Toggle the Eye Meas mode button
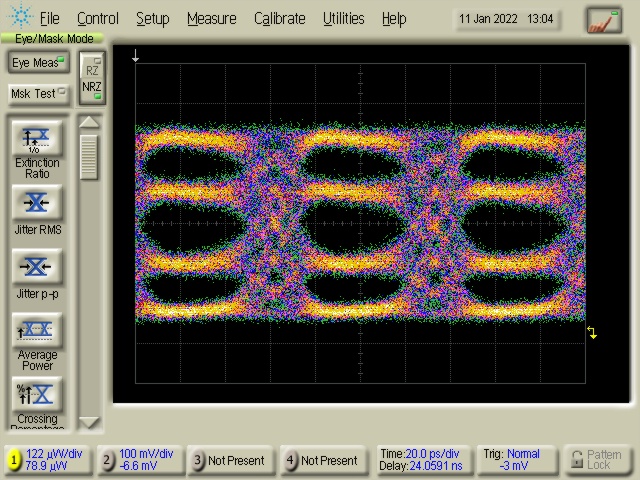Image resolution: width=640 pixels, height=480 pixels. [x=37, y=63]
